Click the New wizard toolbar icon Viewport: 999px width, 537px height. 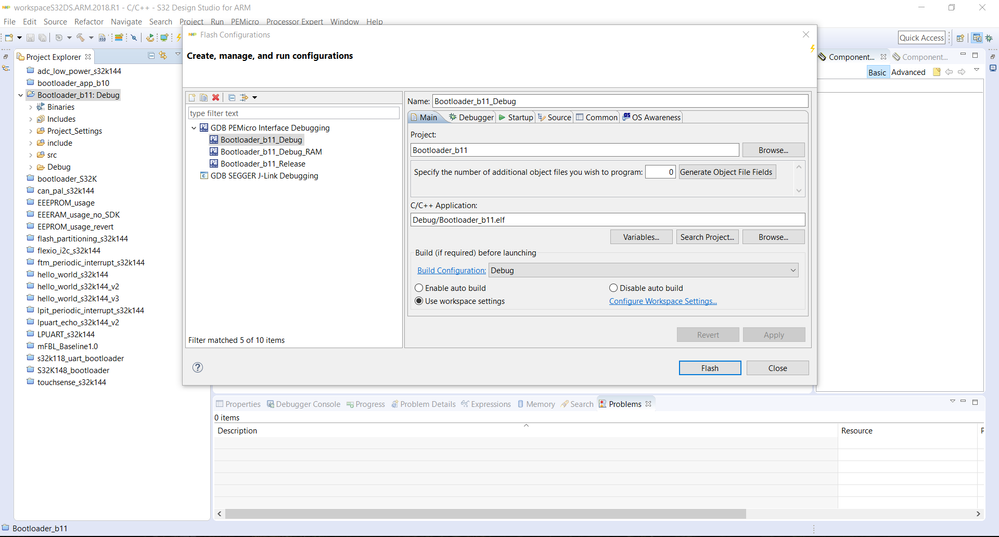coord(9,38)
